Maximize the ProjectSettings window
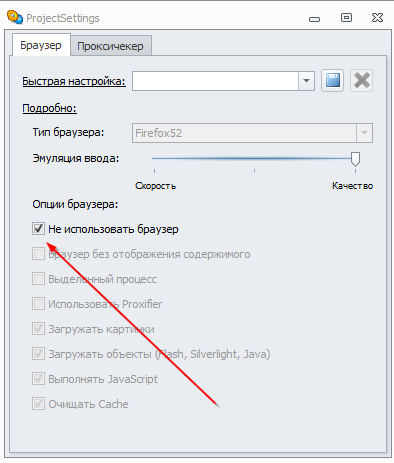The height and width of the screenshot is (463, 394). coord(346,17)
